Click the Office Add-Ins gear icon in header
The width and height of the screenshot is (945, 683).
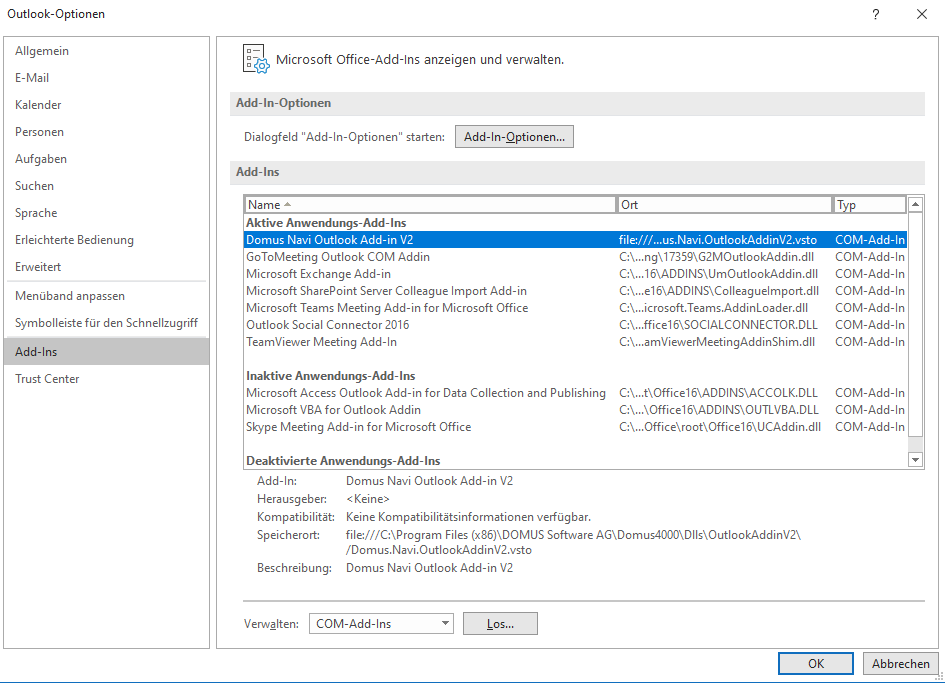click(256, 59)
